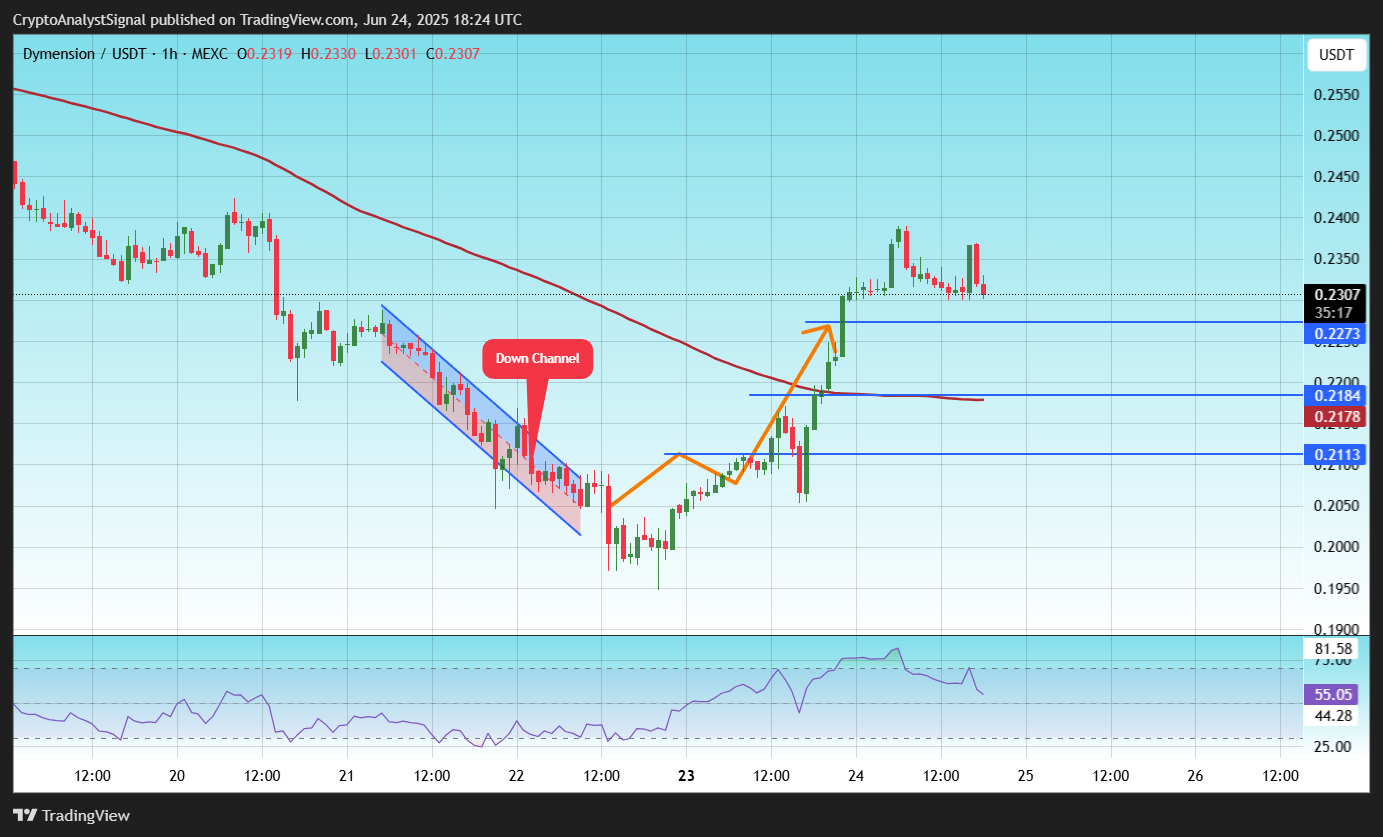The height and width of the screenshot is (837, 1383).
Task: Click the 0.2450 price axis label
Action: [x=1337, y=177]
